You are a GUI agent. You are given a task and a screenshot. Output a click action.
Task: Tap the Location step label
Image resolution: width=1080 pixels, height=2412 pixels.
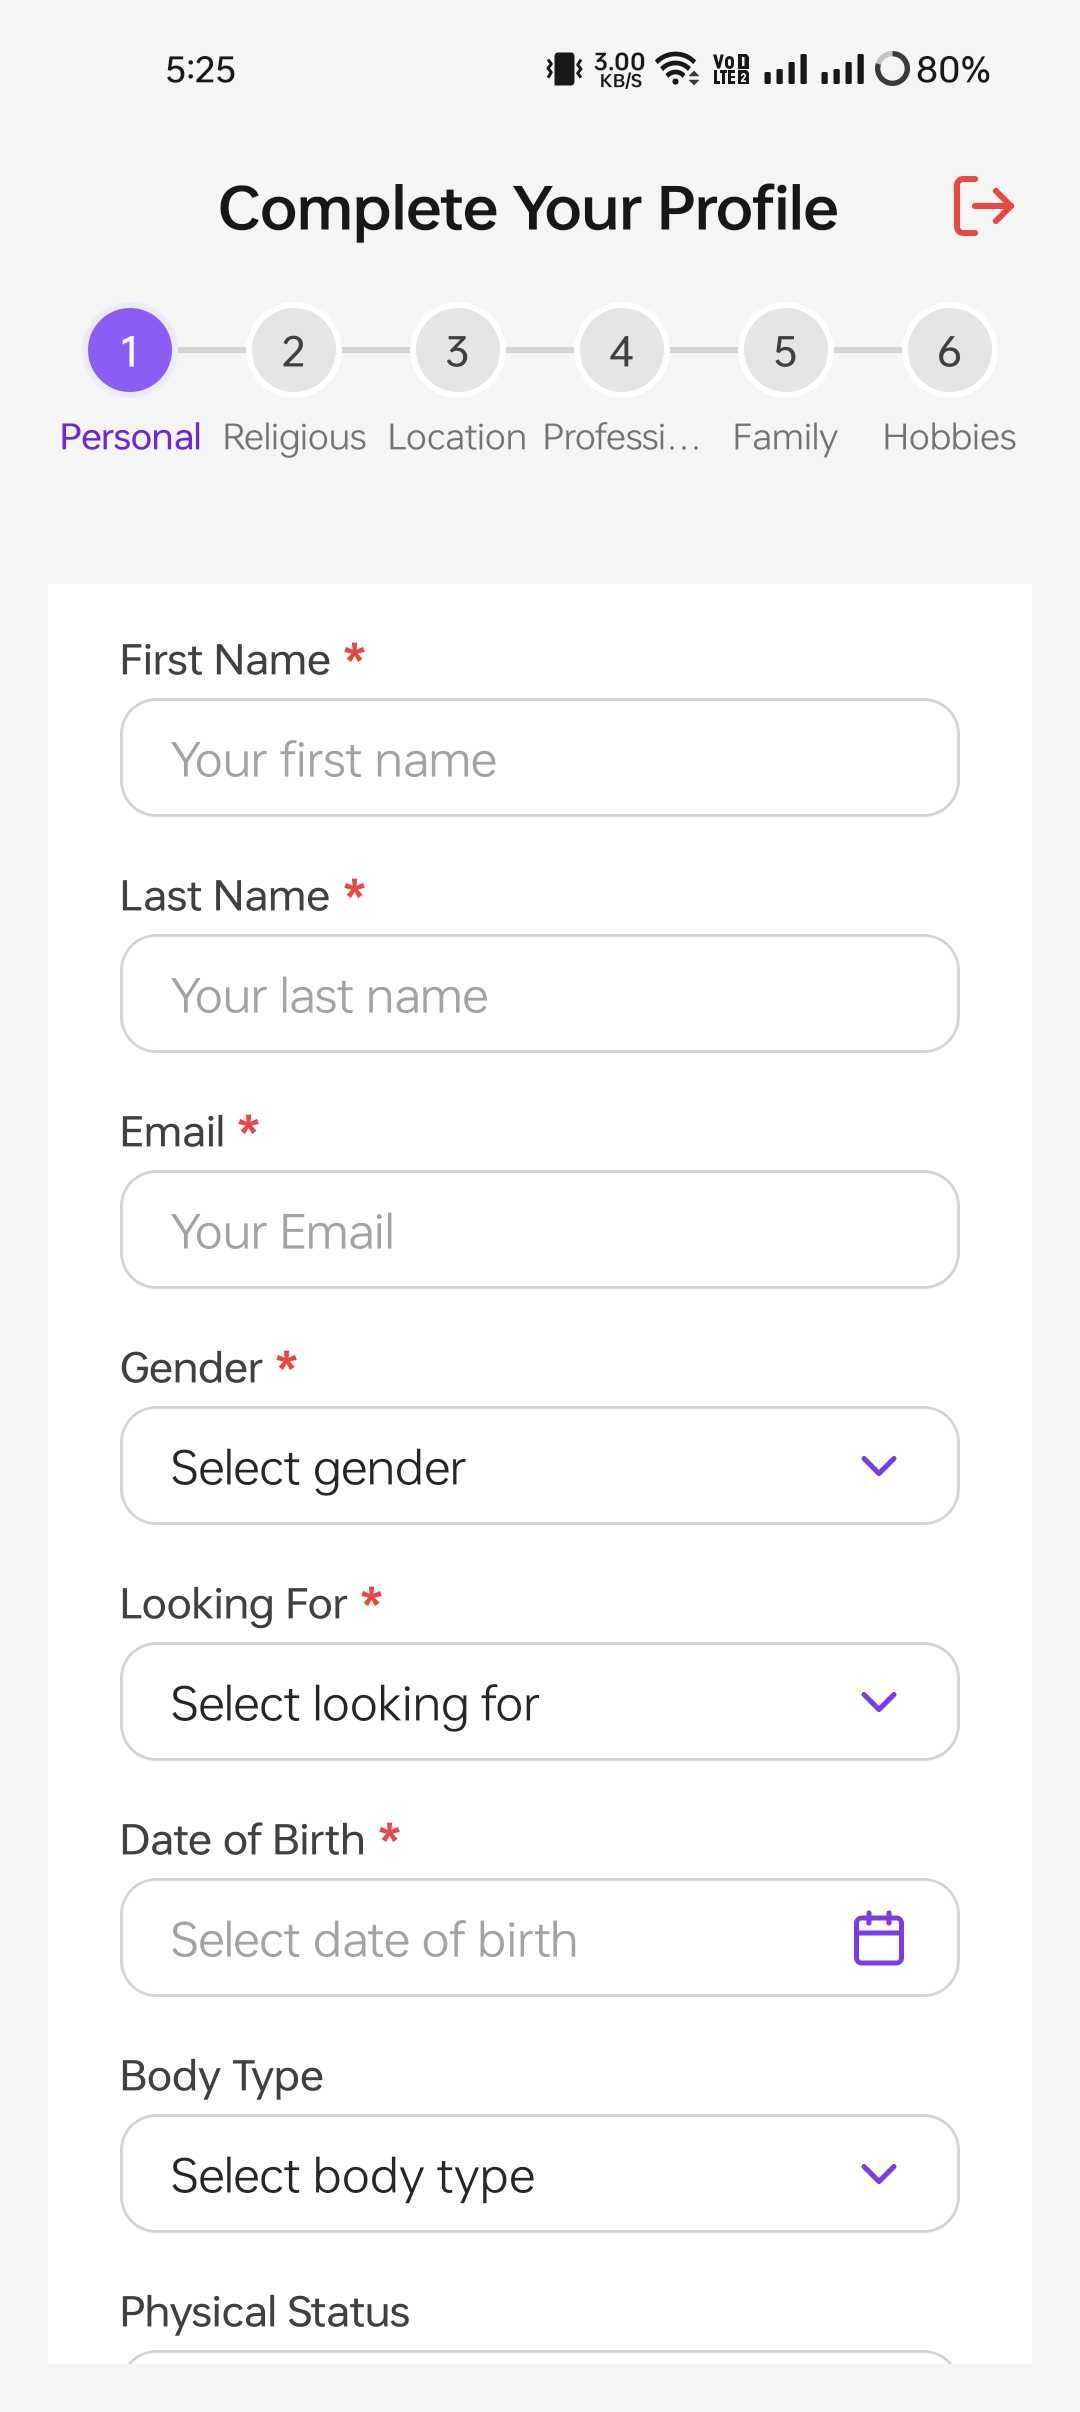pyautogui.click(x=457, y=437)
